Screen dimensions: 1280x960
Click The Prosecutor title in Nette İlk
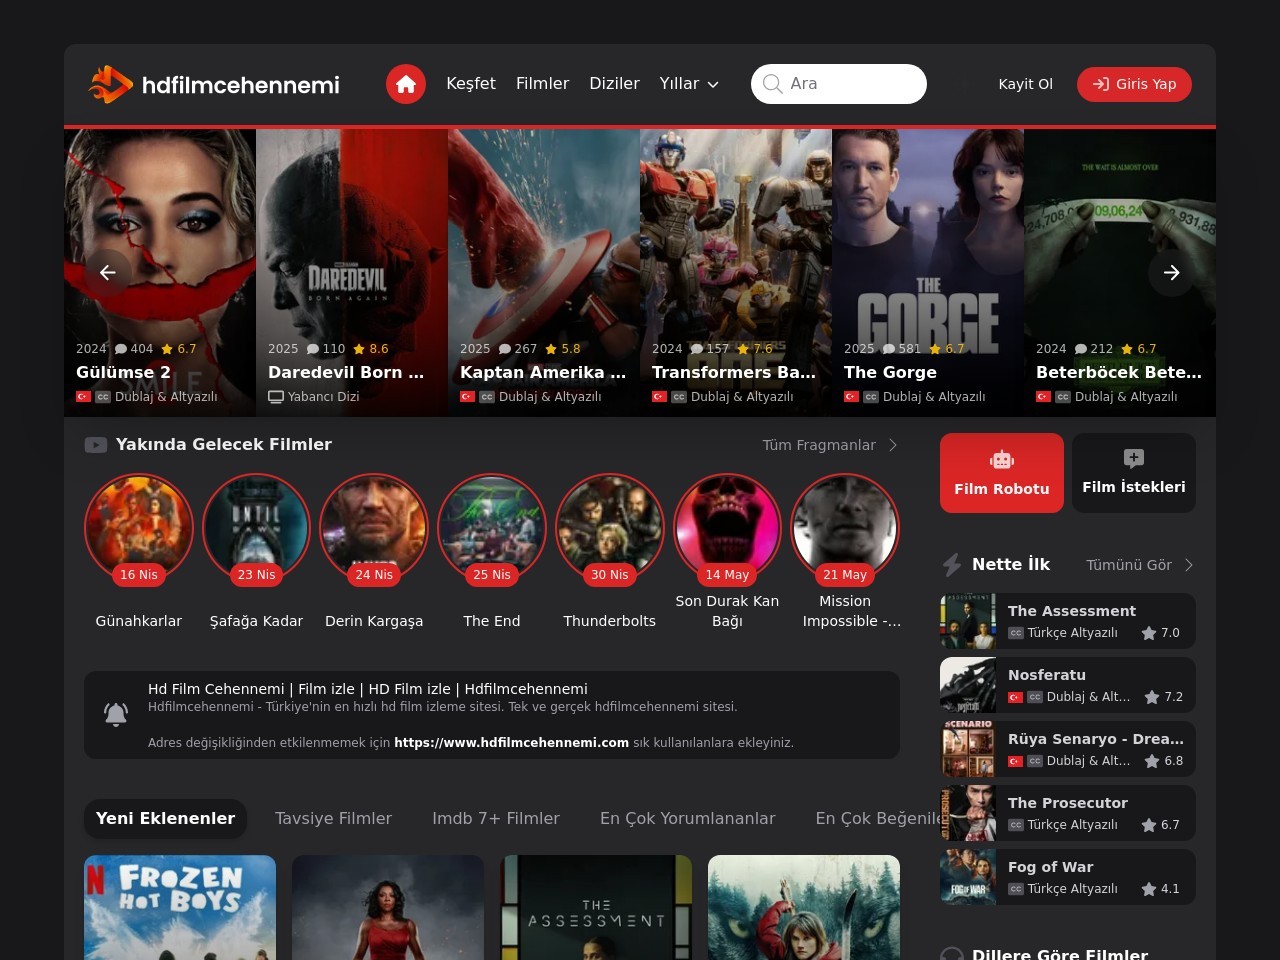pos(1067,803)
